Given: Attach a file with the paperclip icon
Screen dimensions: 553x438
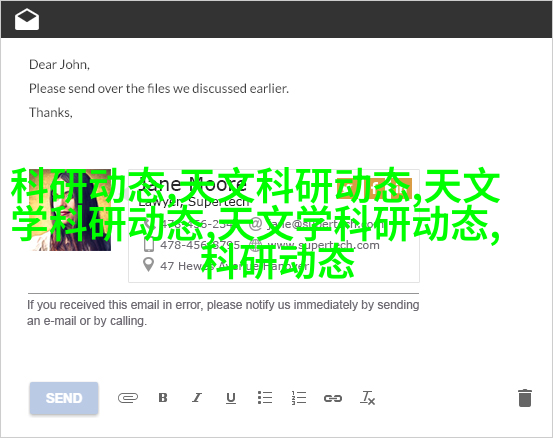Looking at the screenshot, I should click(x=128, y=398).
